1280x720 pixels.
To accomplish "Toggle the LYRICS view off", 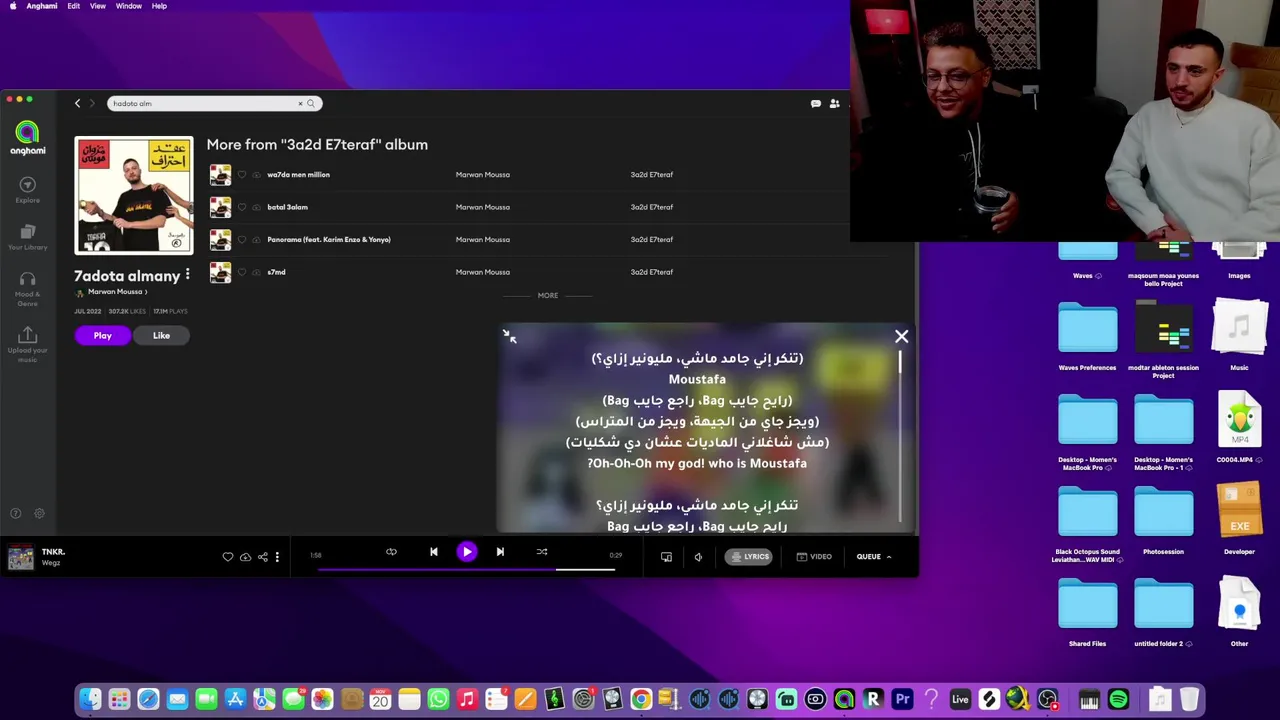I will [749, 557].
